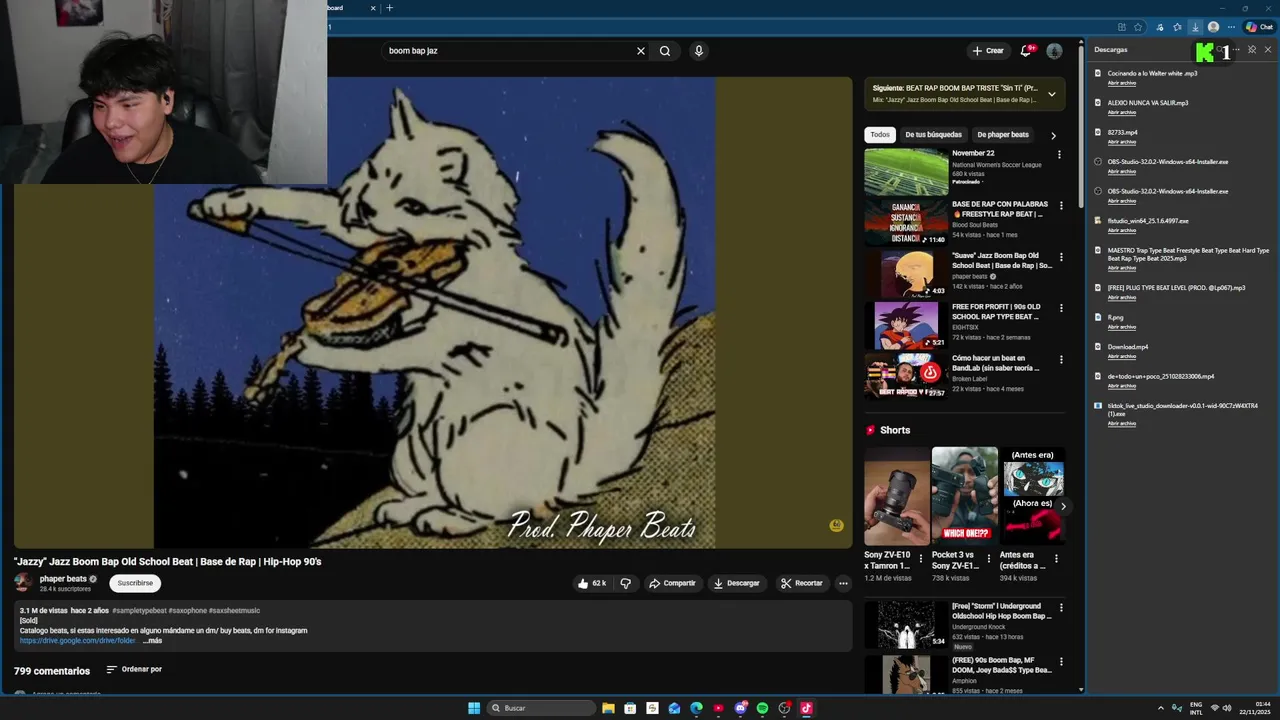Open options for Suave Jazz Boom Bap video
Screen dimensions: 1280x720
1060,257
